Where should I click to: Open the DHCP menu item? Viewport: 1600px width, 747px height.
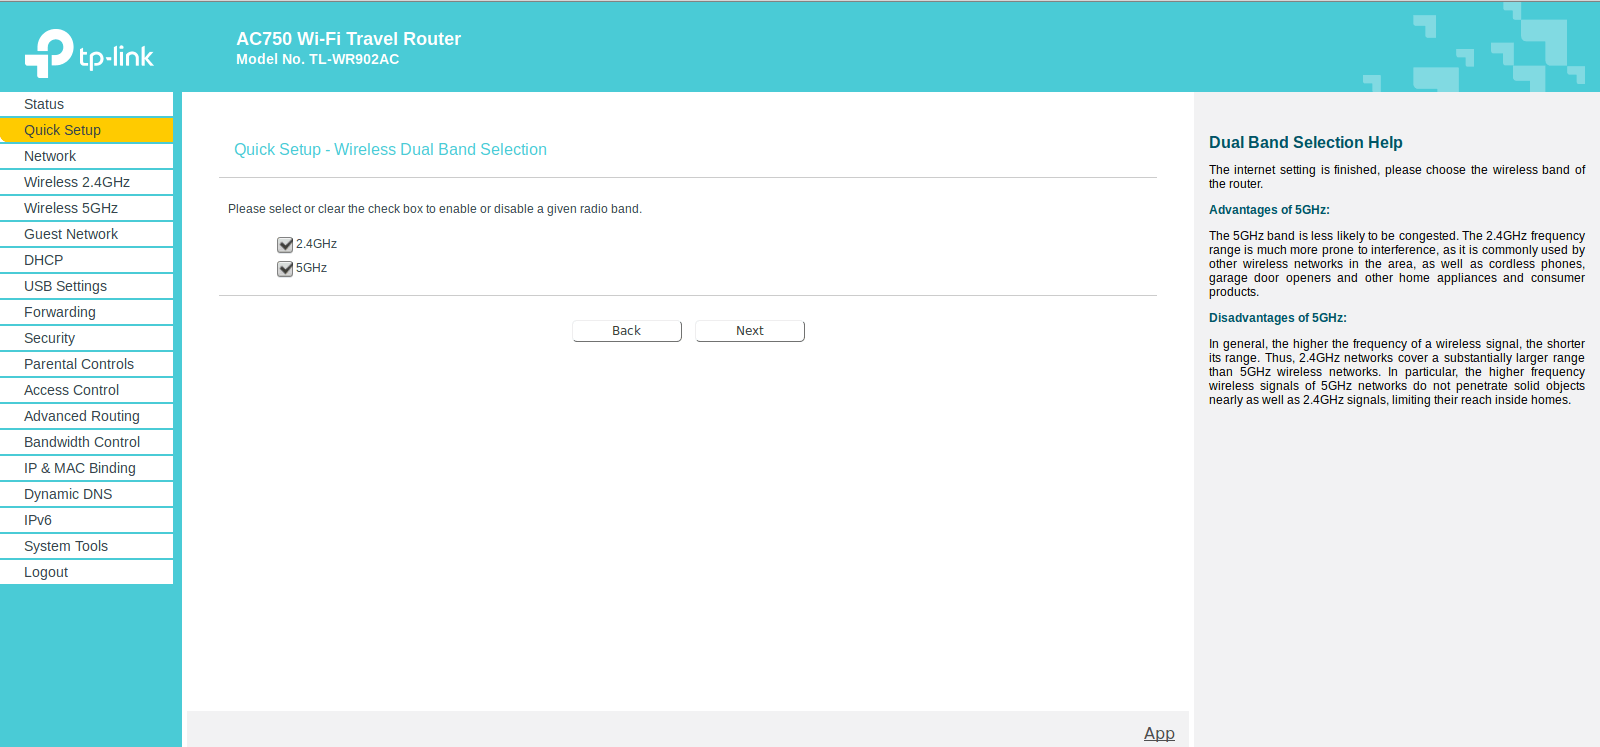pos(86,260)
